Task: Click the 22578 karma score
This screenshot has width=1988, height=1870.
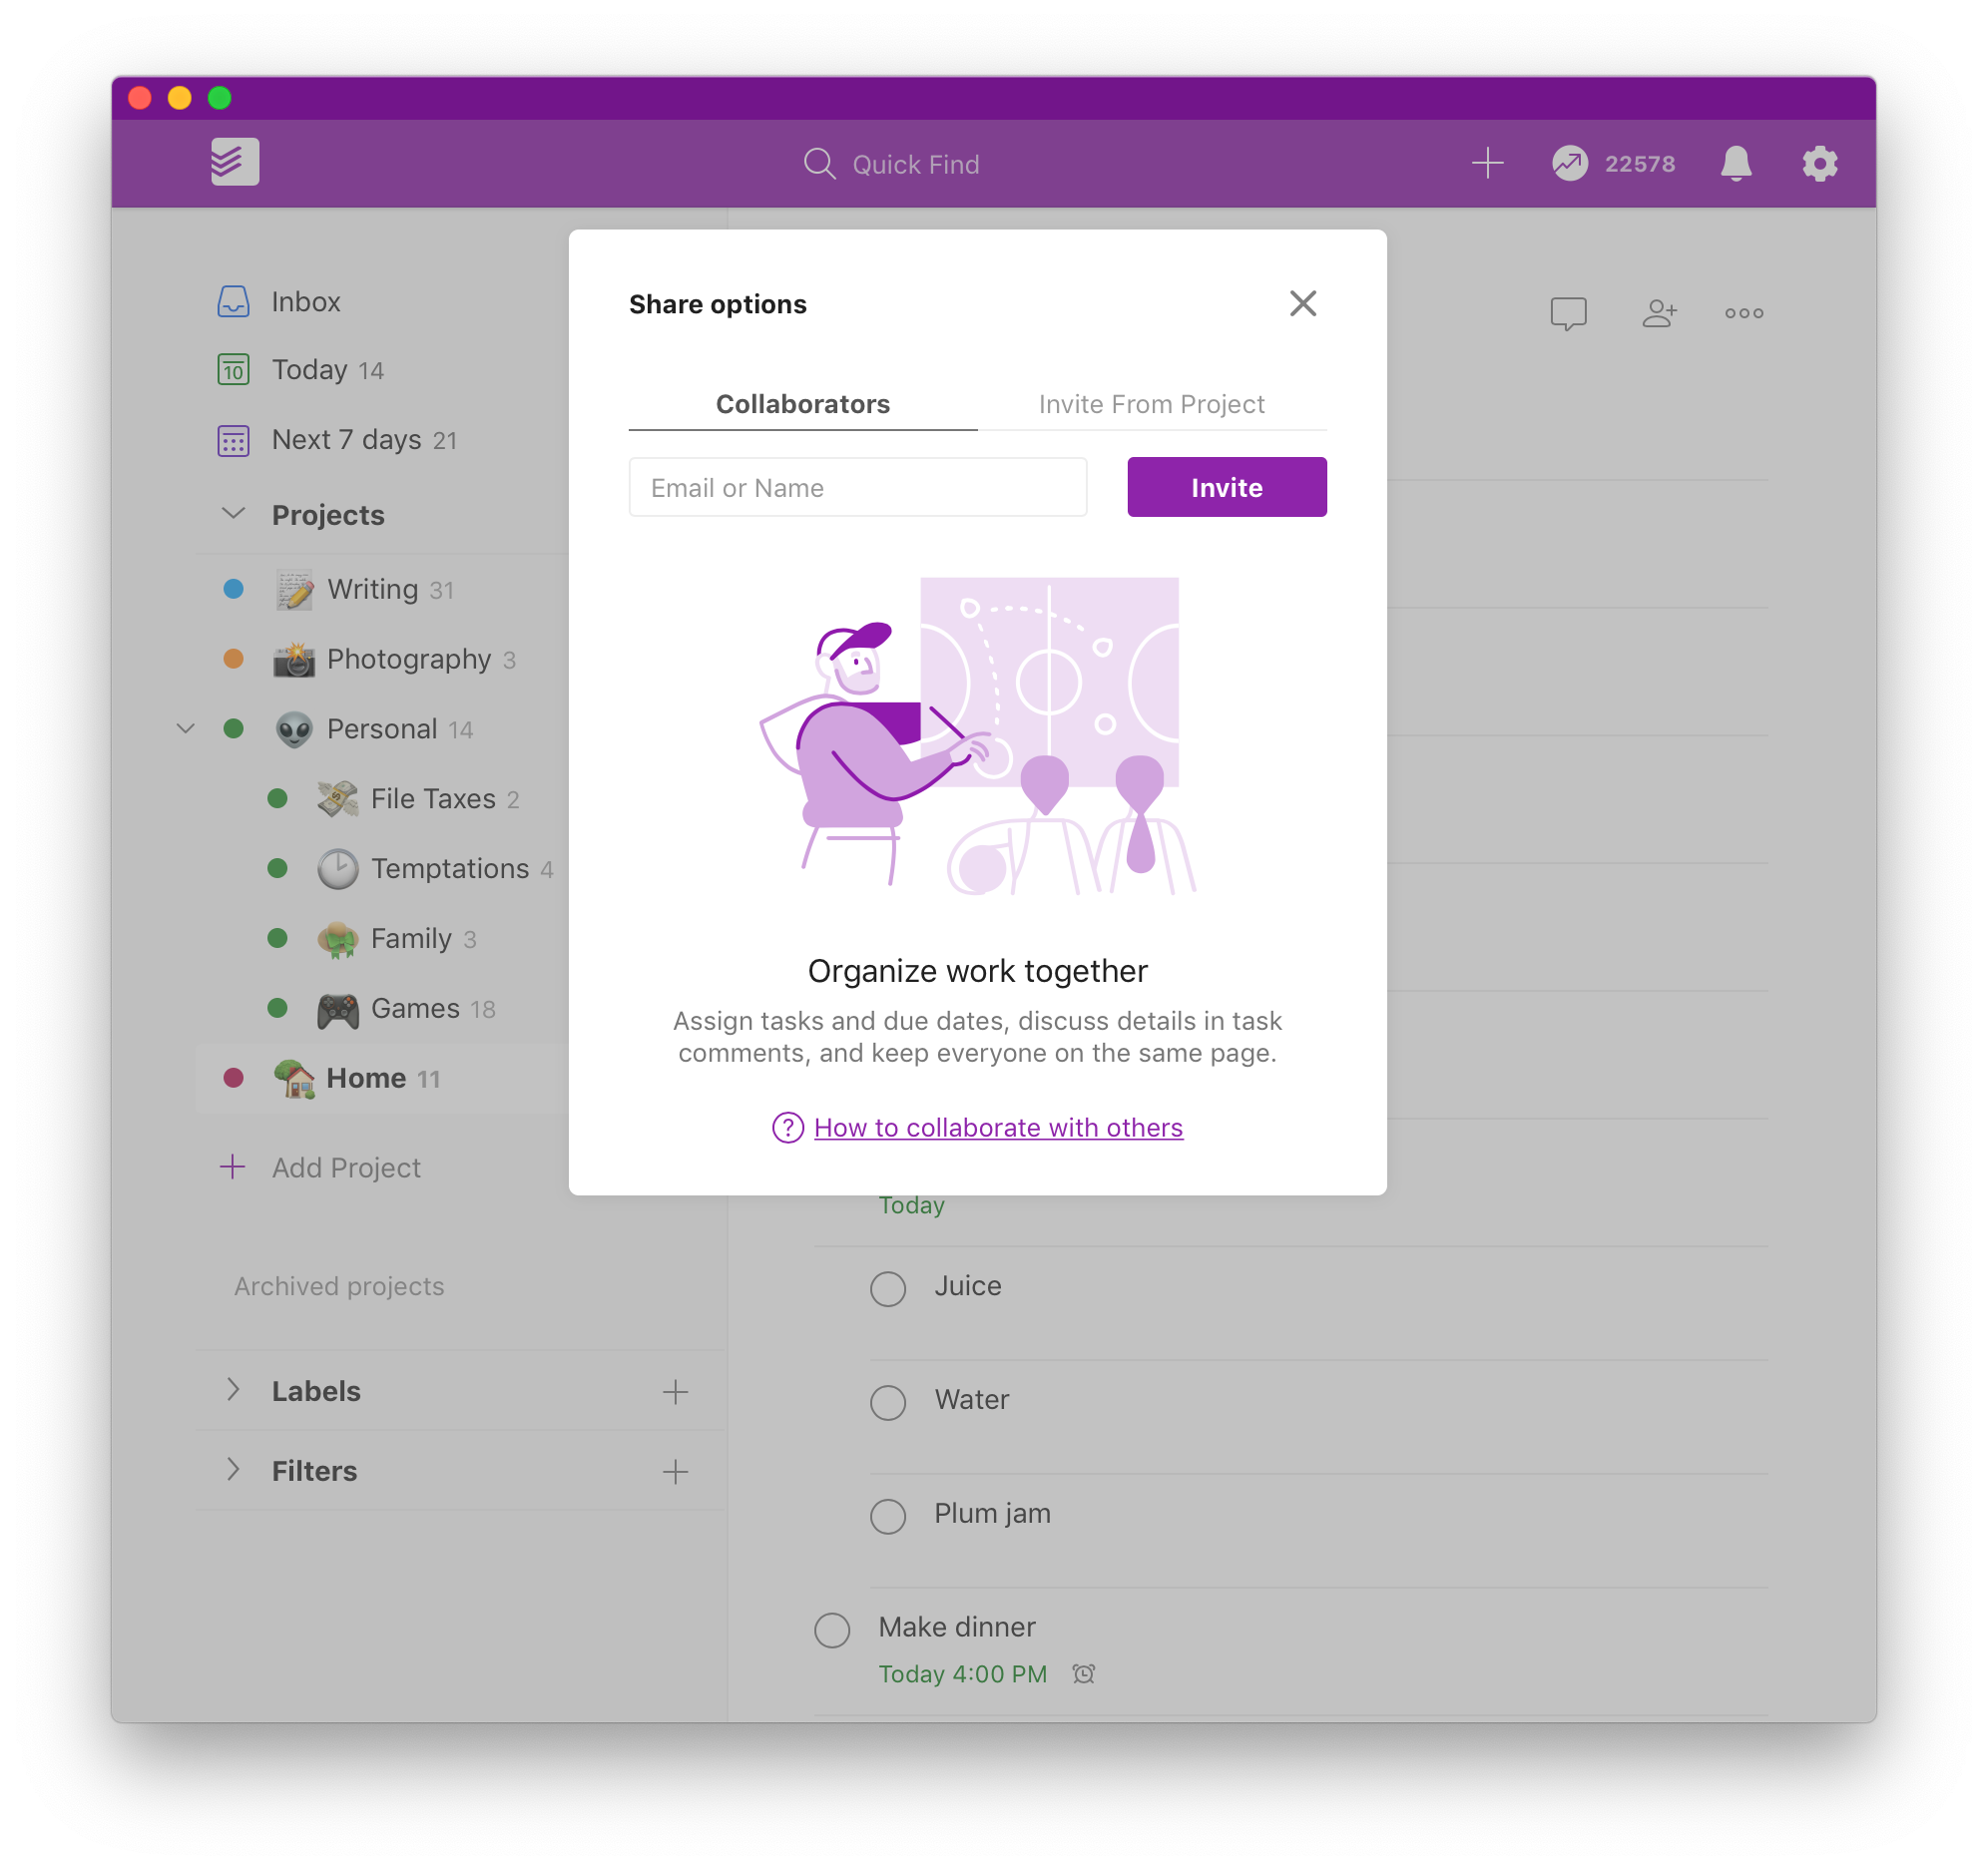Action: click(1640, 164)
